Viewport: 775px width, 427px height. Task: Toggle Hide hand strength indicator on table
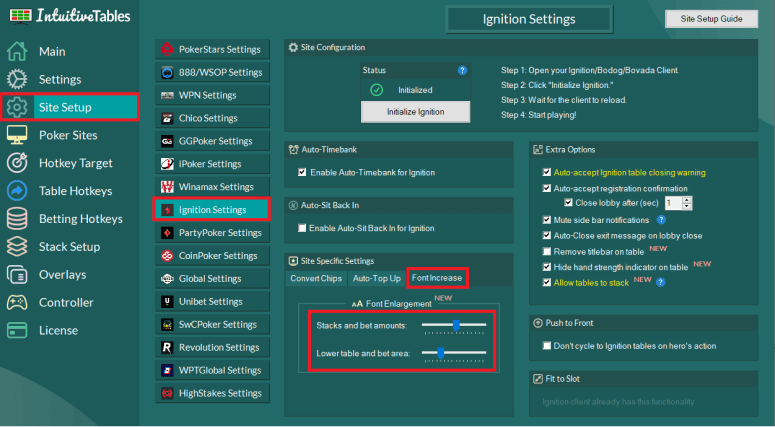click(x=547, y=266)
